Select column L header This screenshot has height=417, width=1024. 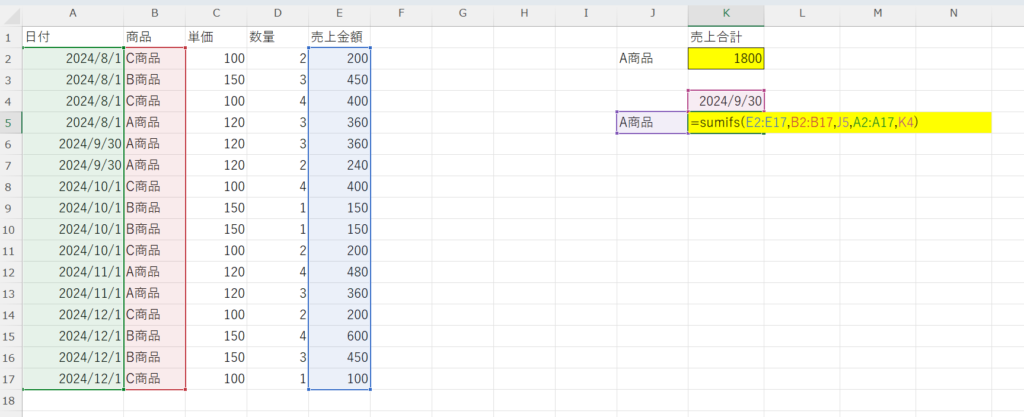tap(802, 16)
